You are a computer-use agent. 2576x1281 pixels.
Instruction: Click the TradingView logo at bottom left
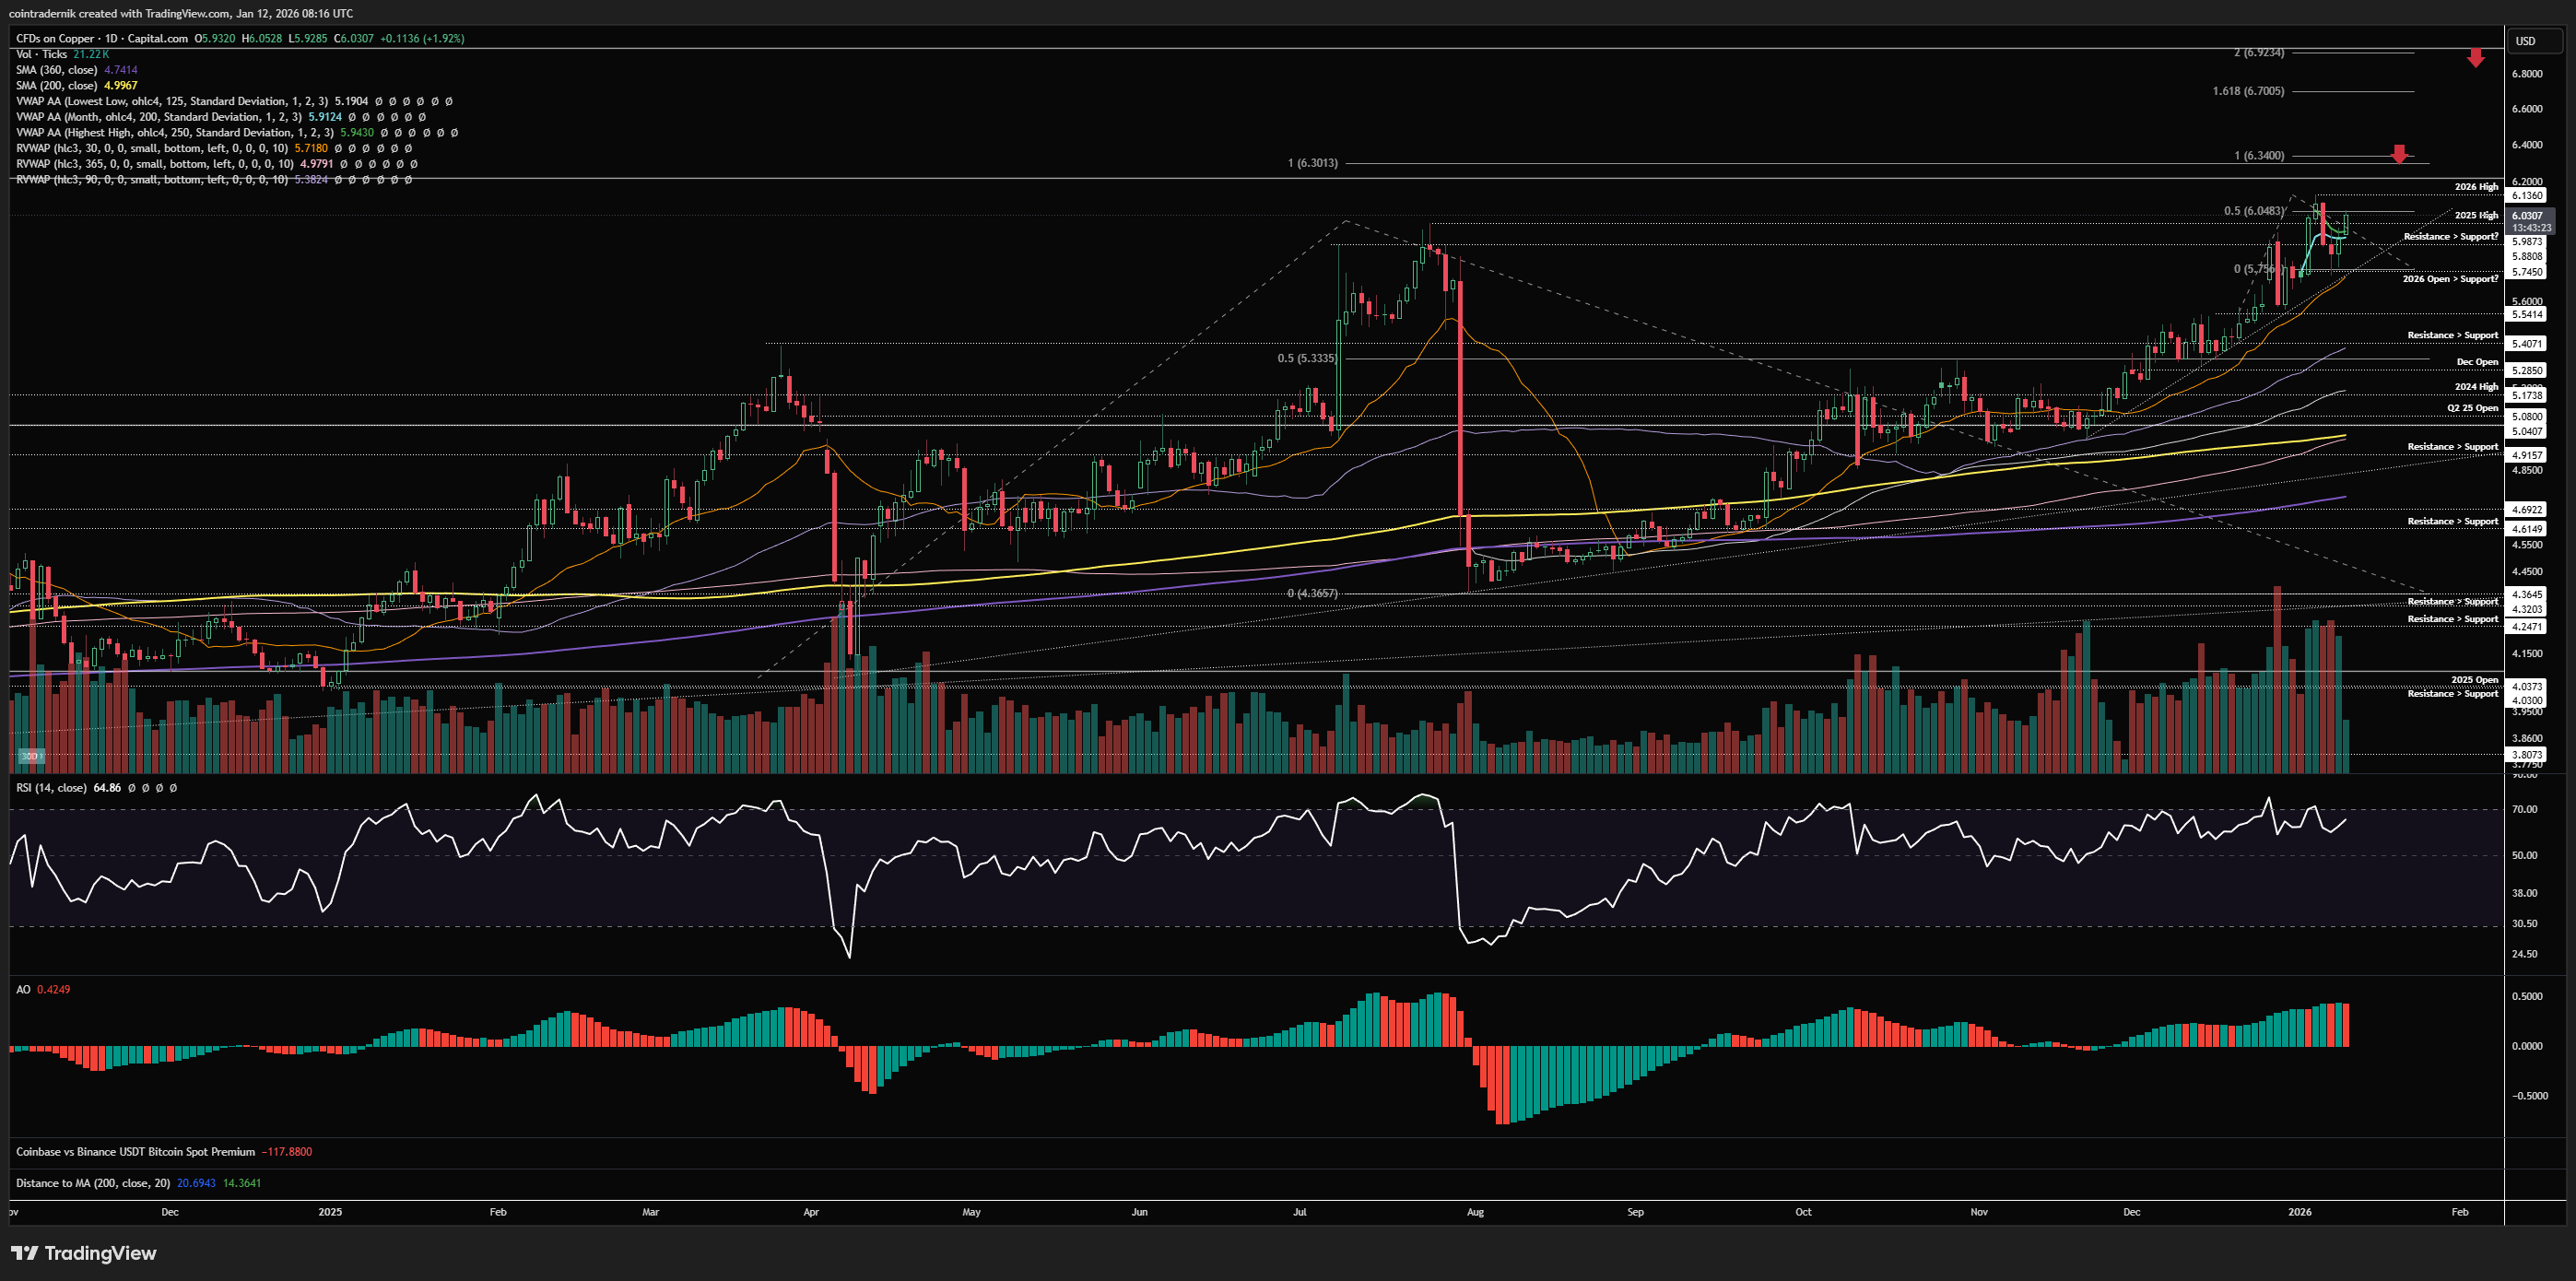coord(84,1253)
